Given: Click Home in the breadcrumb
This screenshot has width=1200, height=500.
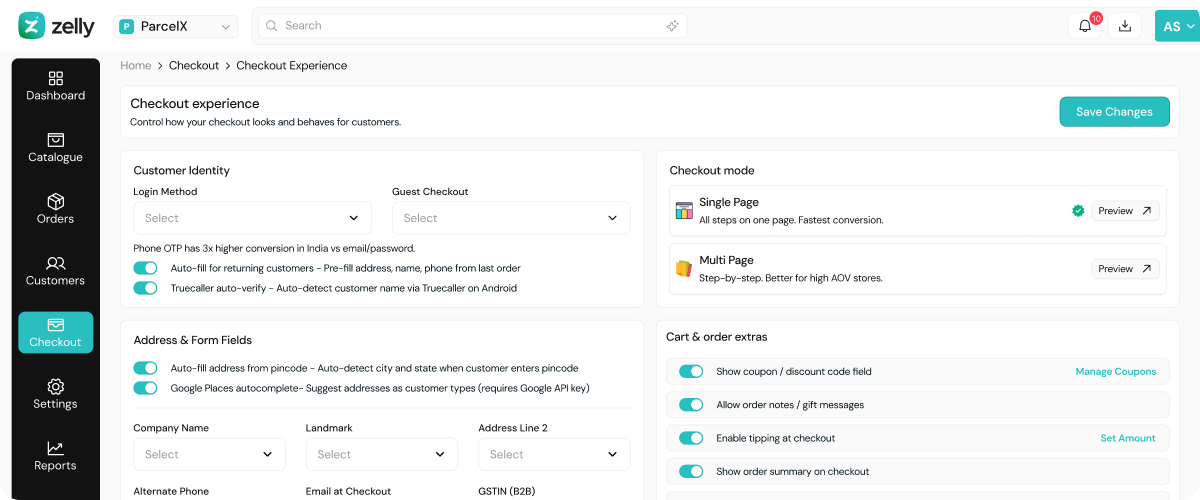Looking at the screenshot, I should pyautogui.click(x=136, y=66).
